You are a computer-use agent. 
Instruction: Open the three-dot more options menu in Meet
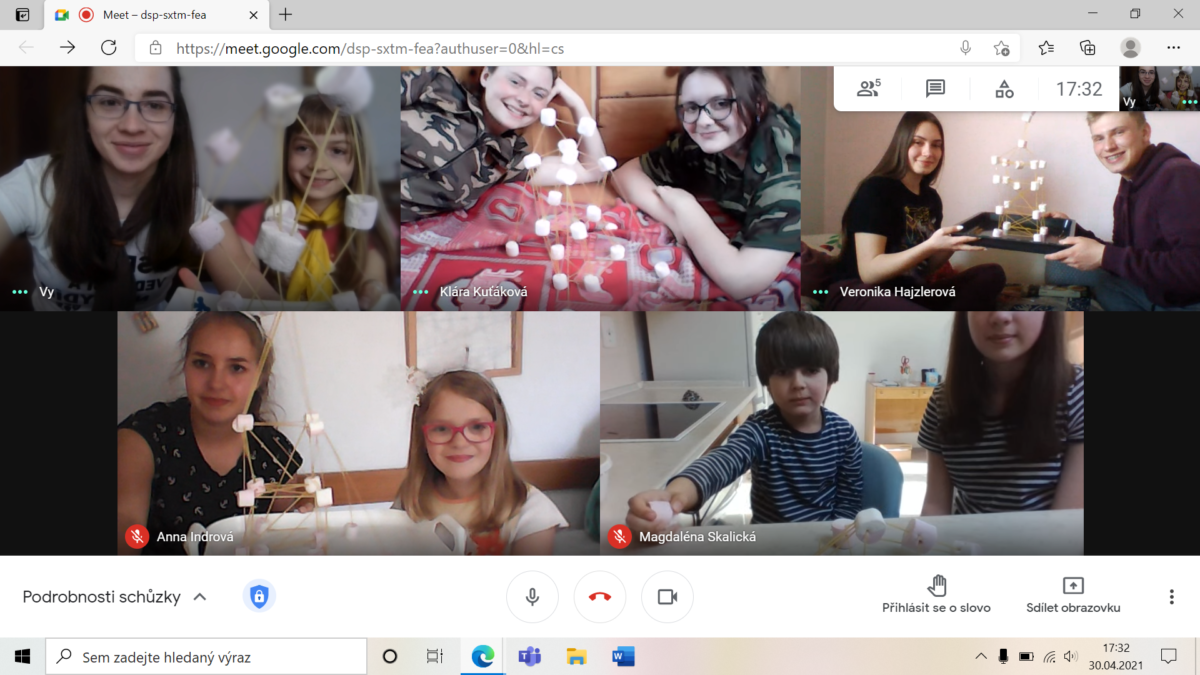point(1171,597)
